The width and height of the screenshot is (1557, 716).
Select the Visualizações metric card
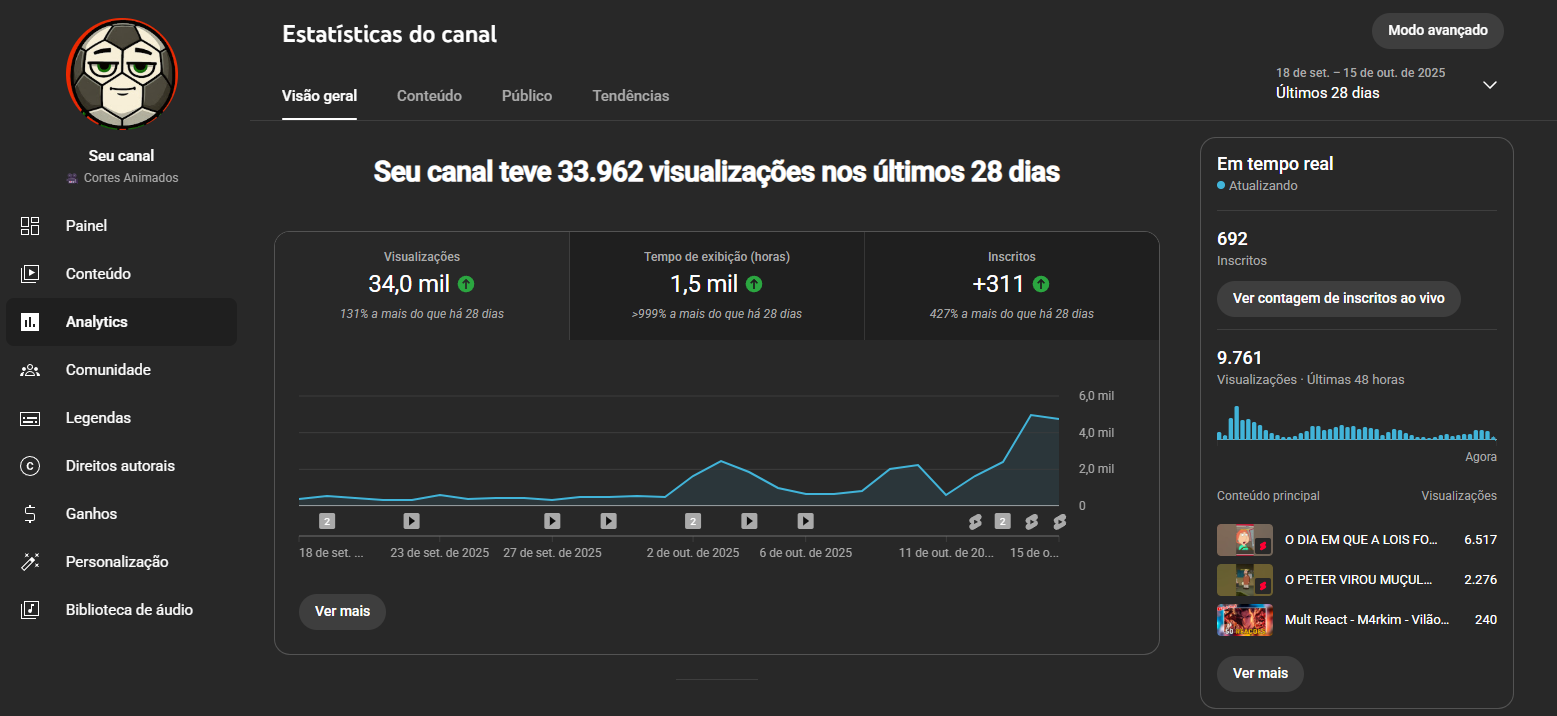point(422,286)
